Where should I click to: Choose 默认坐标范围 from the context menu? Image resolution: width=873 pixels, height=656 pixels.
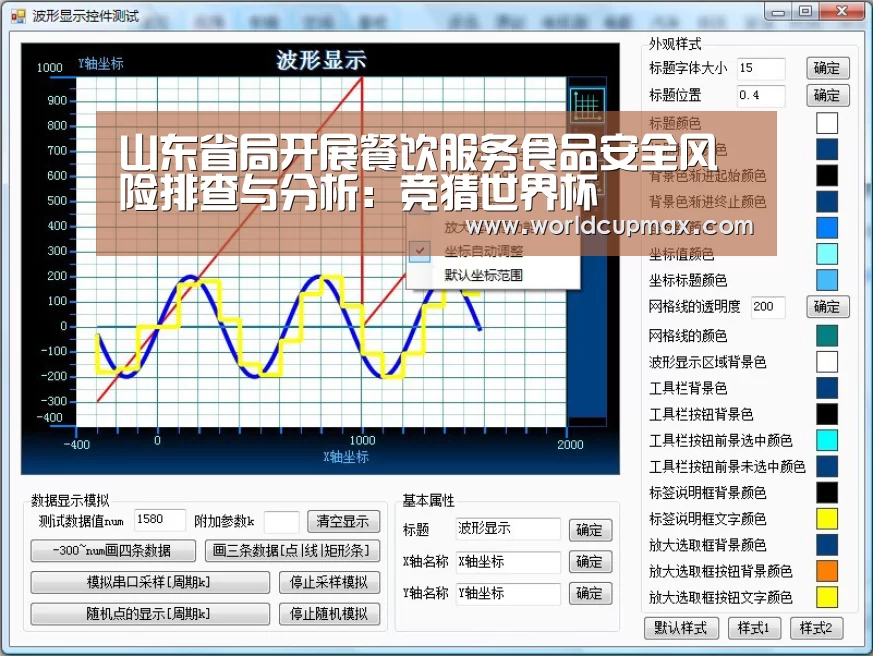coord(483,275)
